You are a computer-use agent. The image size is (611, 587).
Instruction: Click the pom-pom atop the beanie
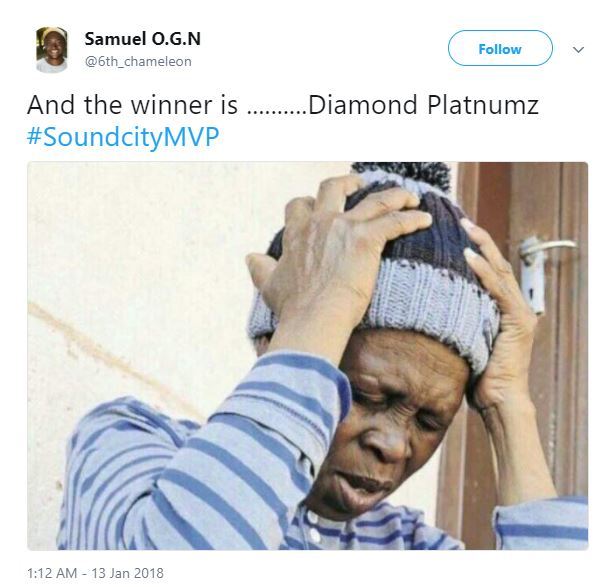coord(403,176)
